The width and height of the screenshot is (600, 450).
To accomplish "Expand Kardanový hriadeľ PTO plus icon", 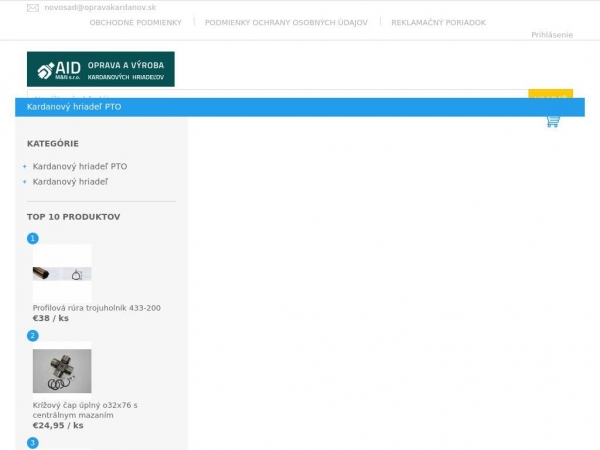I will [x=24, y=166].
